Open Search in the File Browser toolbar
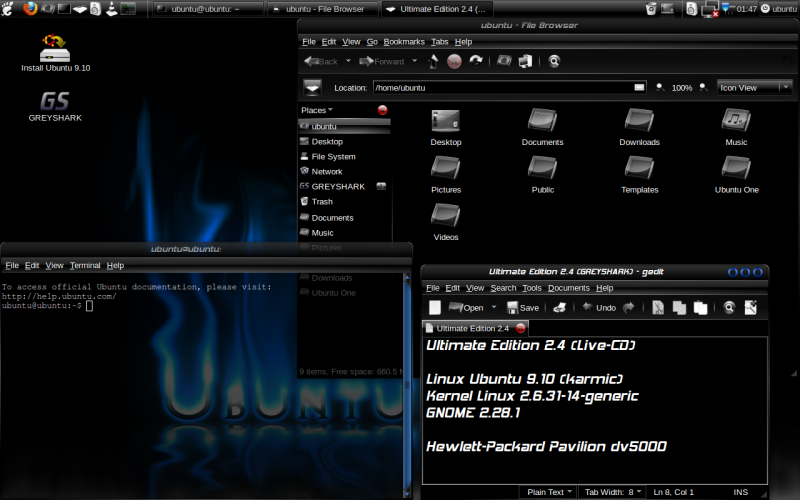The height and width of the screenshot is (500, 800). pyautogui.click(x=554, y=61)
